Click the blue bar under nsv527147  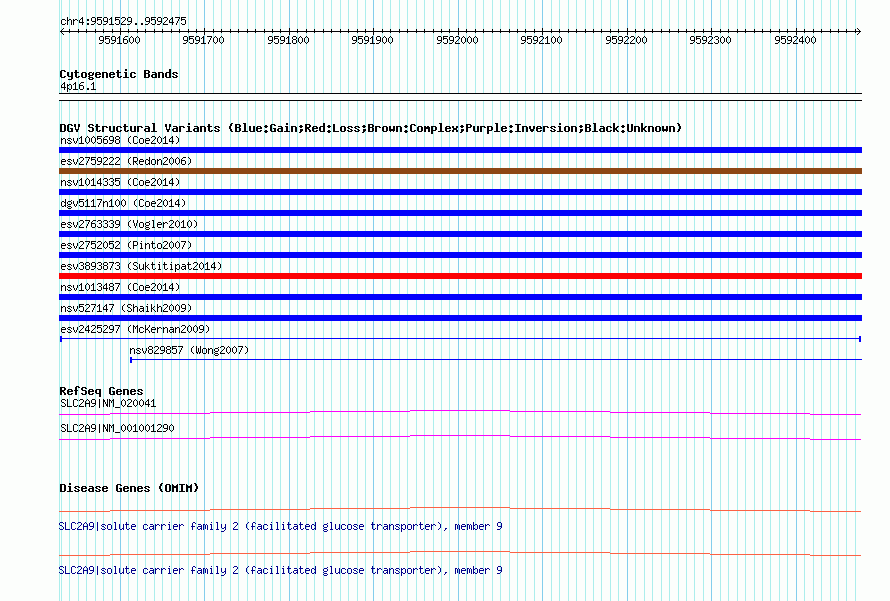(x=460, y=318)
